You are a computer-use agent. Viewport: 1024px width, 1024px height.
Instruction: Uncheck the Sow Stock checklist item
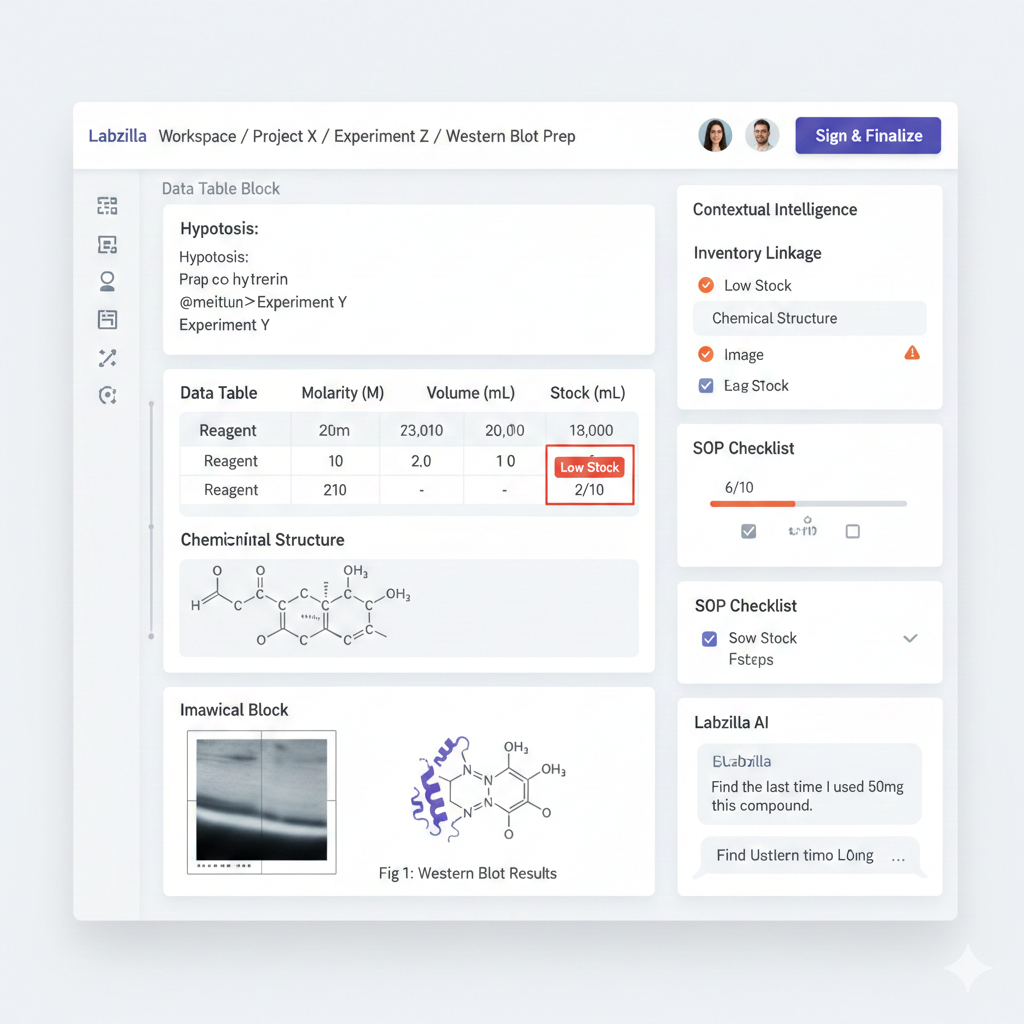point(709,638)
